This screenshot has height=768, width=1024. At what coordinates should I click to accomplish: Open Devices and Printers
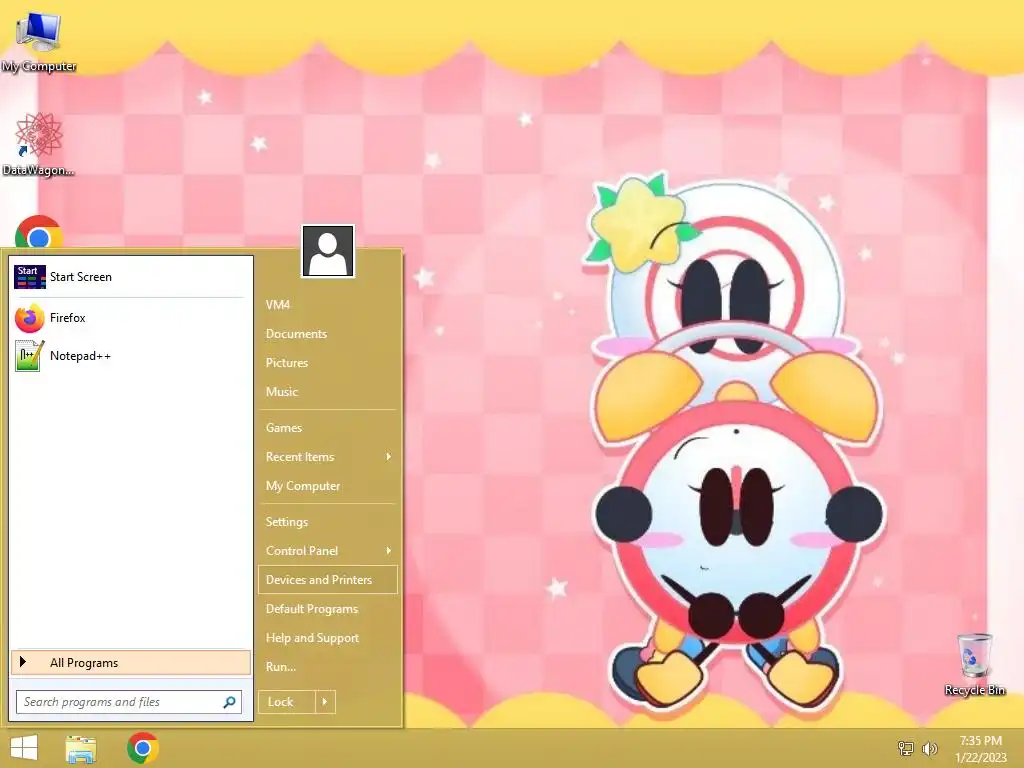point(328,580)
